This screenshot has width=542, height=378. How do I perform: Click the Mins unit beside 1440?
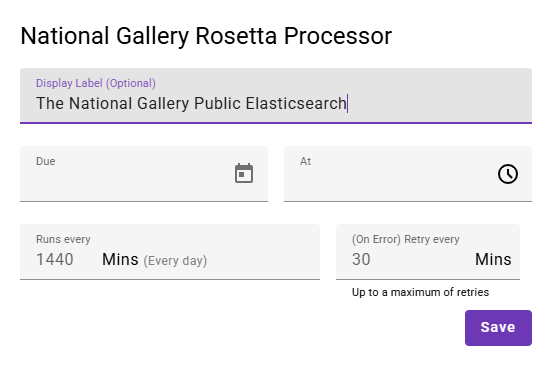pyautogui.click(x=120, y=259)
